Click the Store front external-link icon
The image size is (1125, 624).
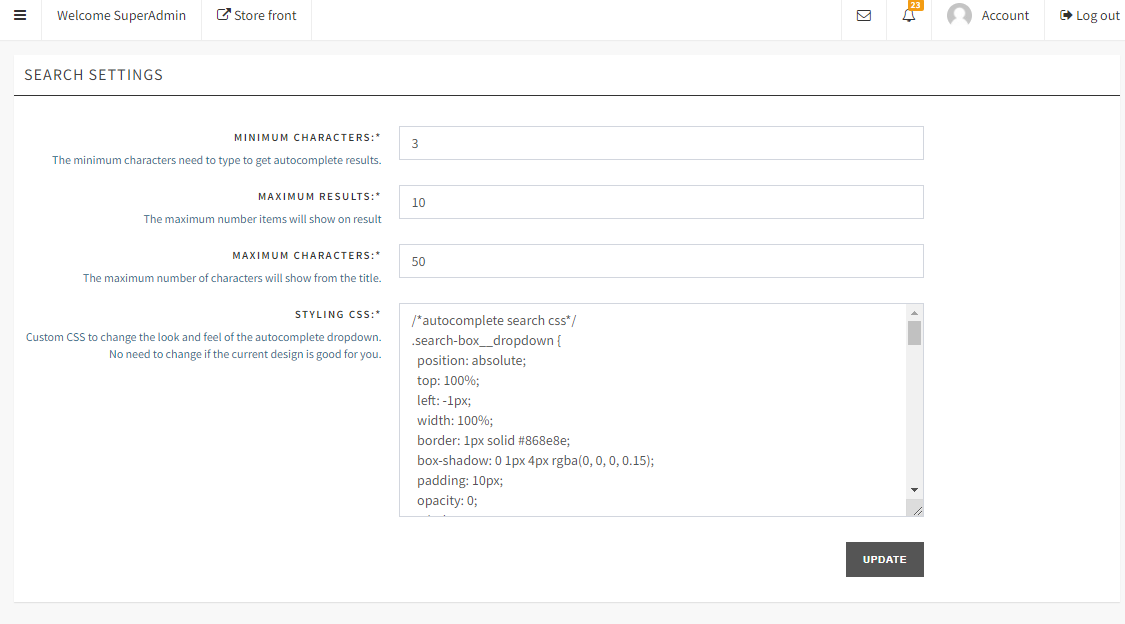[224, 15]
